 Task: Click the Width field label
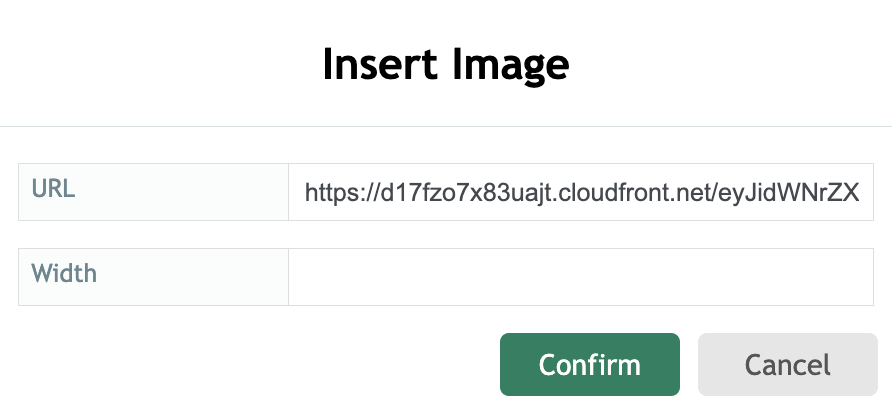coord(64,273)
